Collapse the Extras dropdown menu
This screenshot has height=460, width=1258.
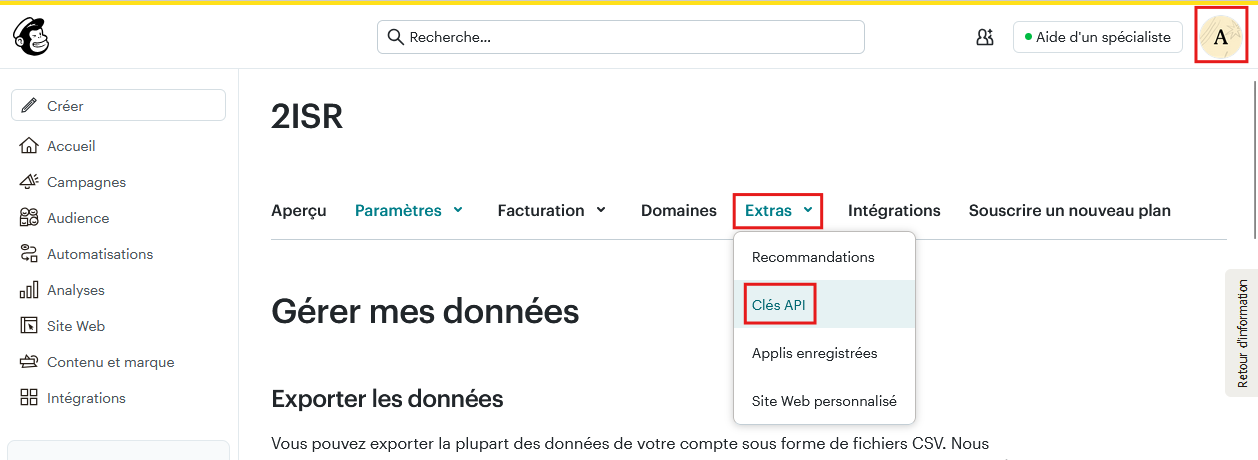point(778,210)
